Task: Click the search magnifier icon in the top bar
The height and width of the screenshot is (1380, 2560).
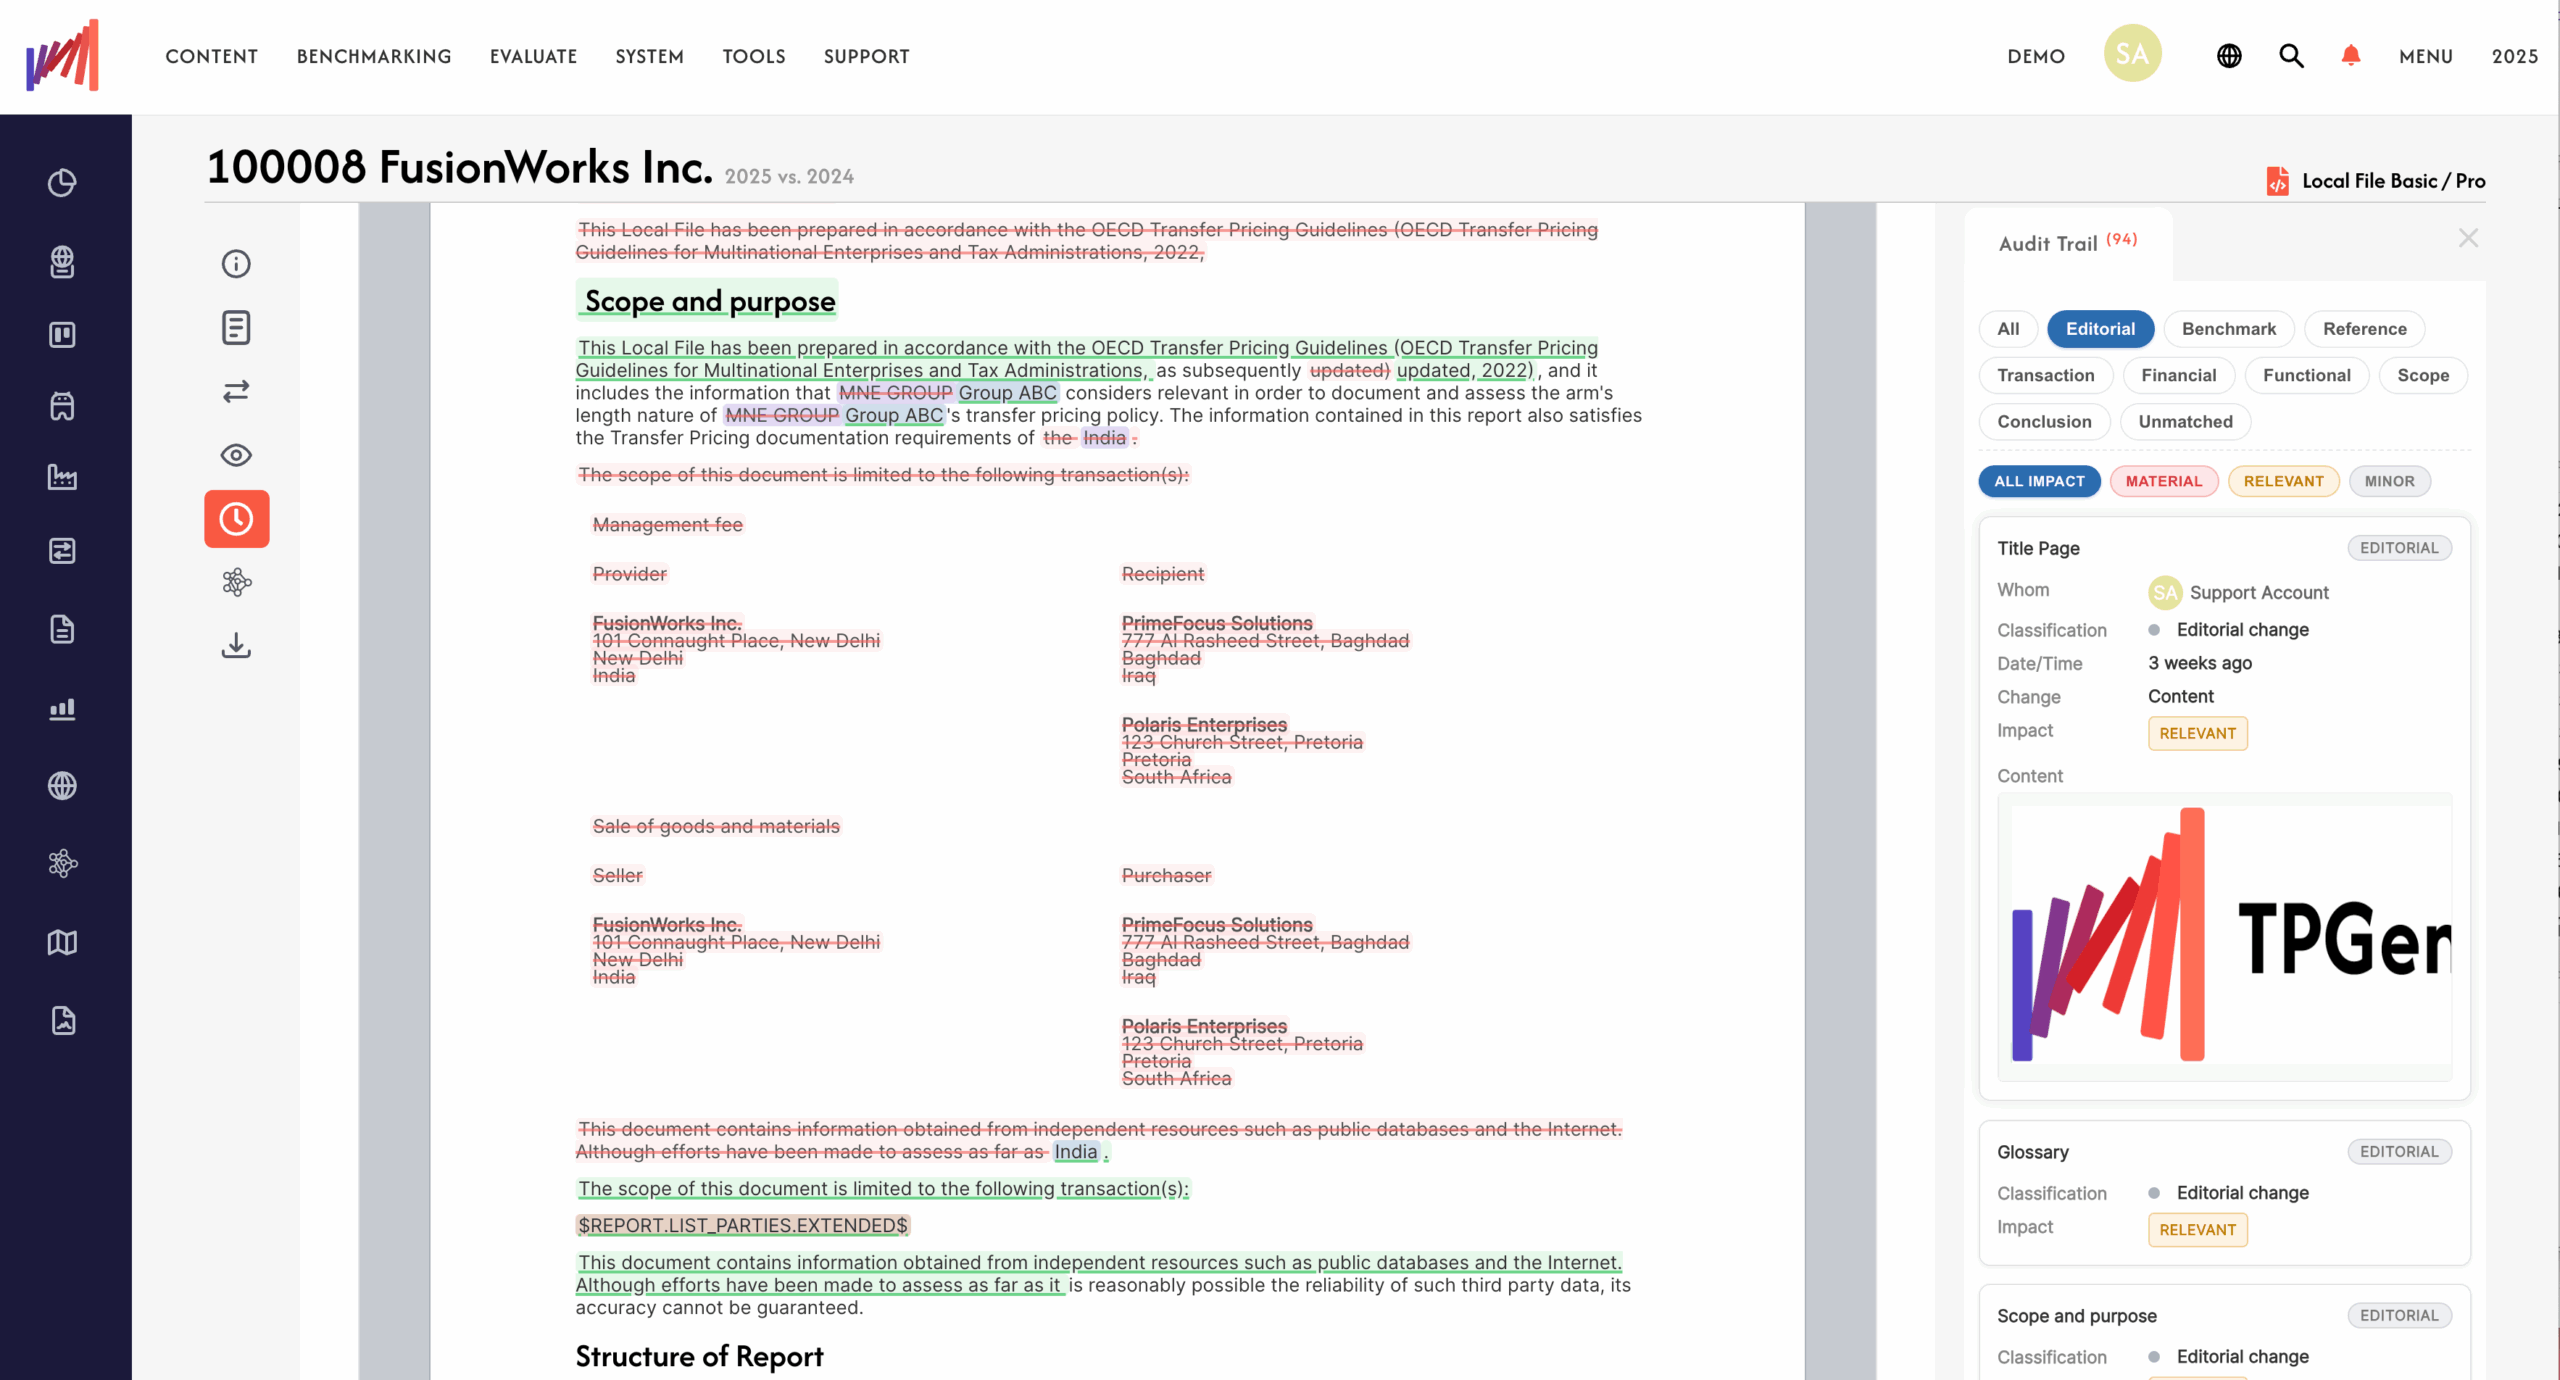Action: click(x=2291, y=56)
